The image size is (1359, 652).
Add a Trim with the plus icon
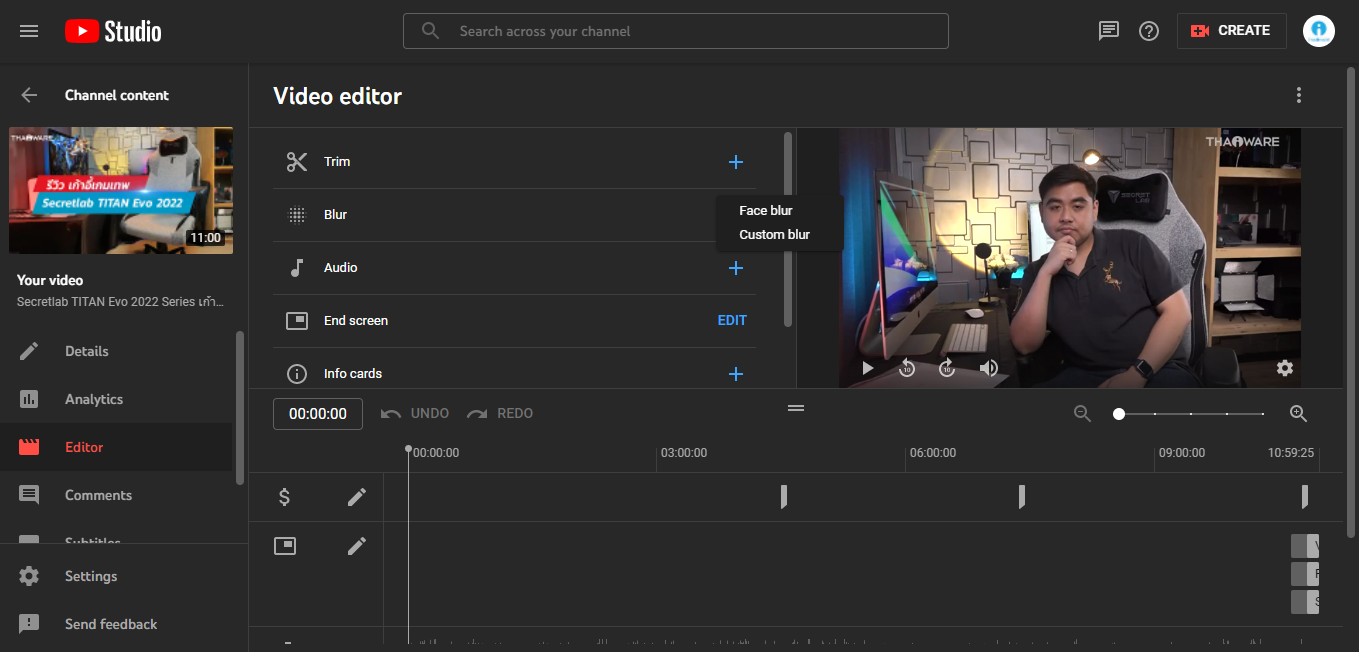[x=736, y=162]
